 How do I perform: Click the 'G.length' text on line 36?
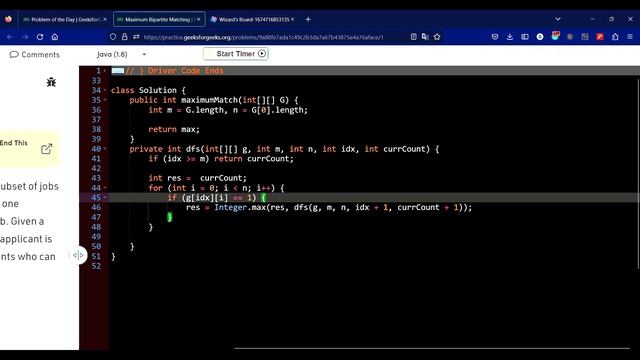(205, 110)
